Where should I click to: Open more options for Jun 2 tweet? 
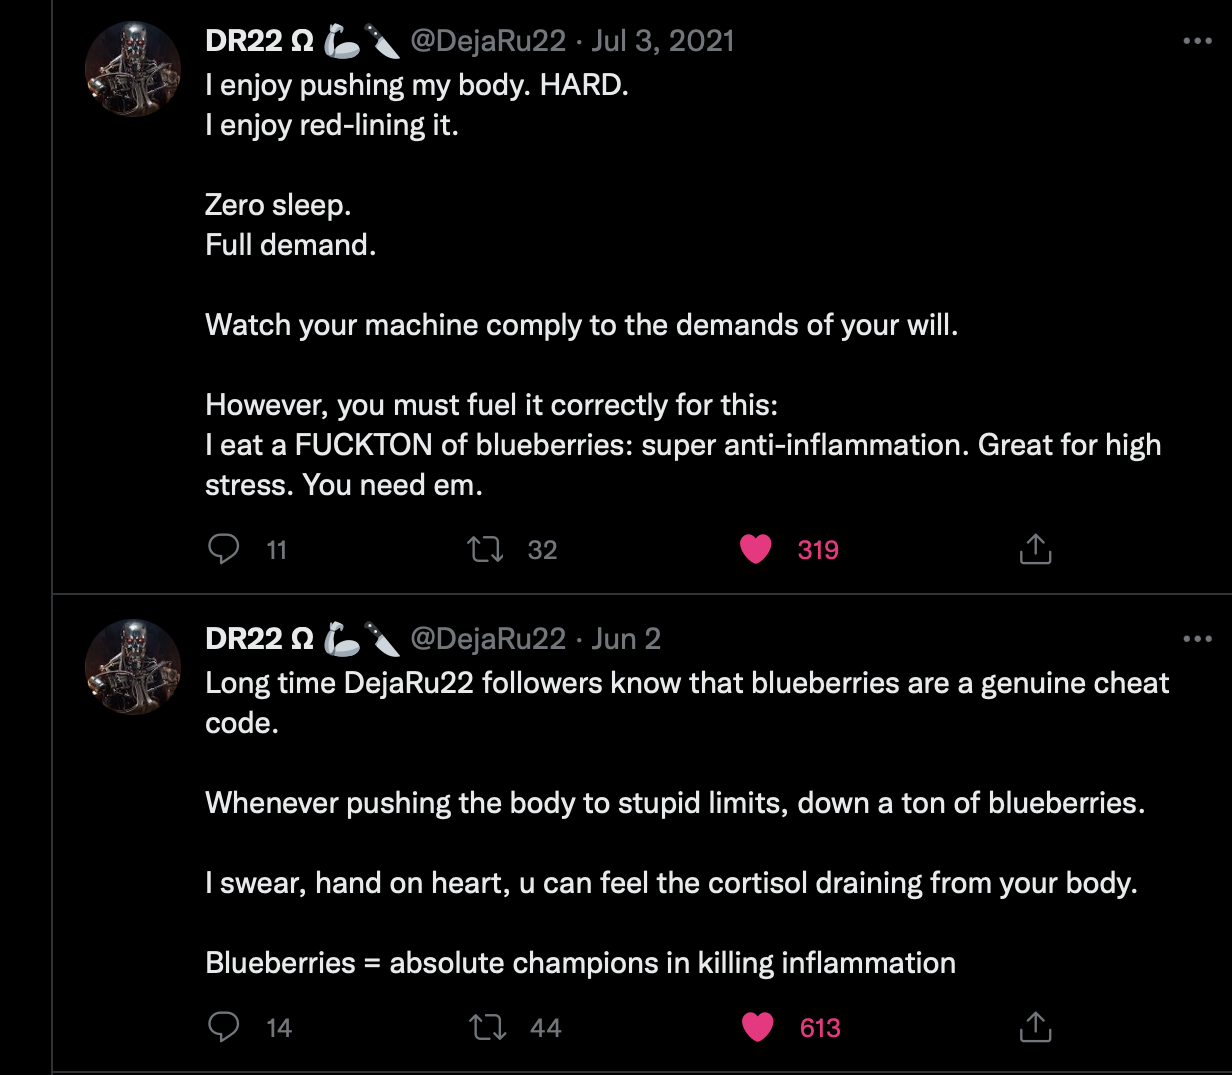point(1197,639)
